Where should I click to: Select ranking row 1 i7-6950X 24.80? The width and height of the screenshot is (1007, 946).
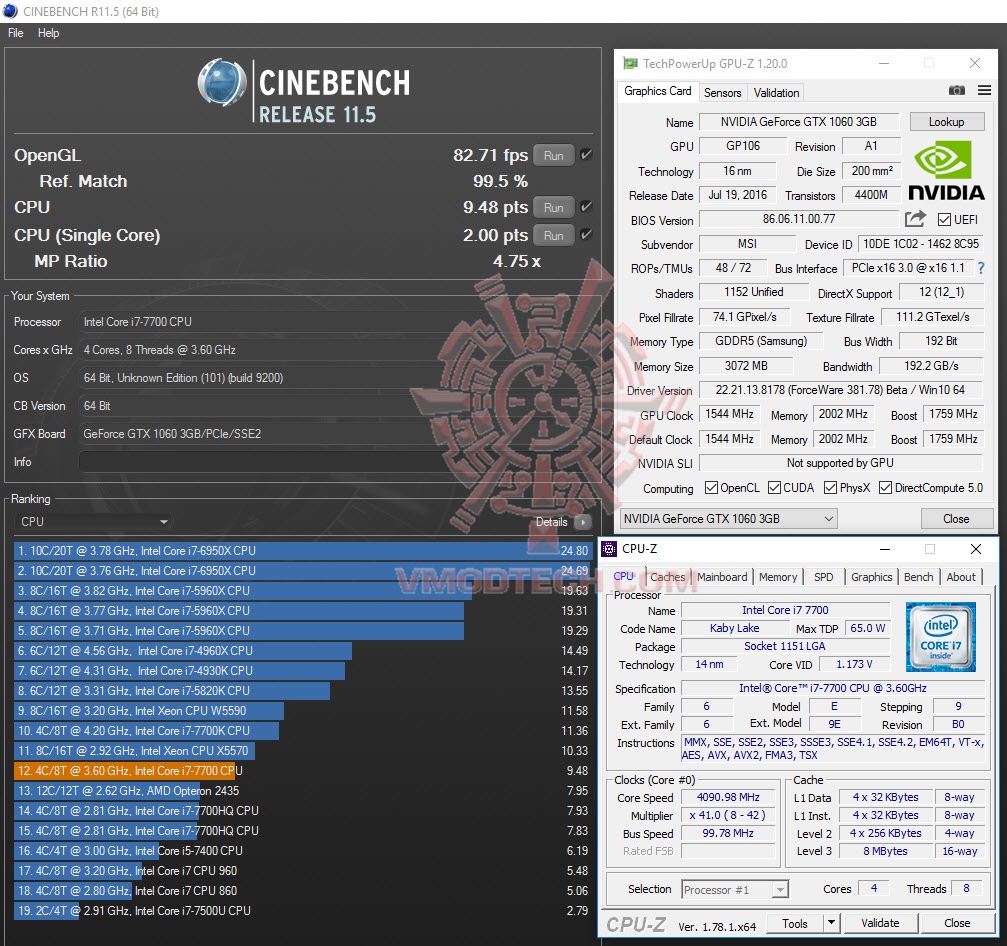point(301,550)
